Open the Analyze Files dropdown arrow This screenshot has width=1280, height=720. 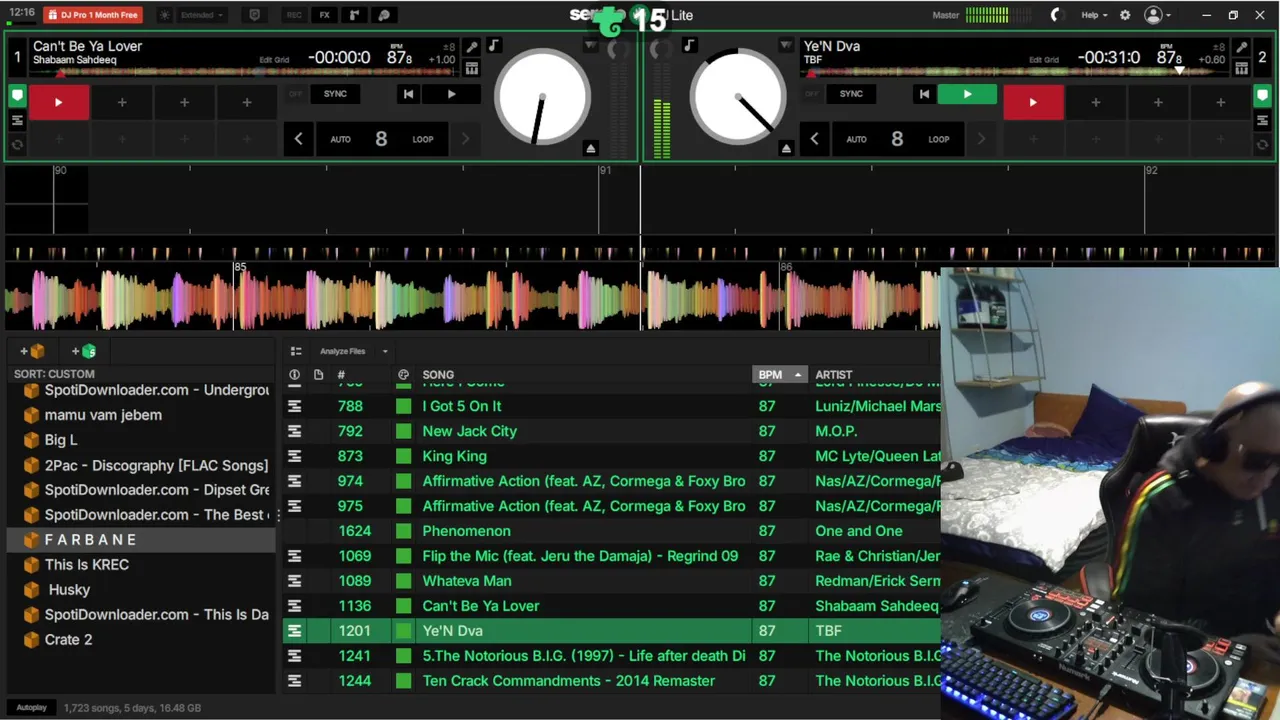pyautogui.click(x=384, y=351)
